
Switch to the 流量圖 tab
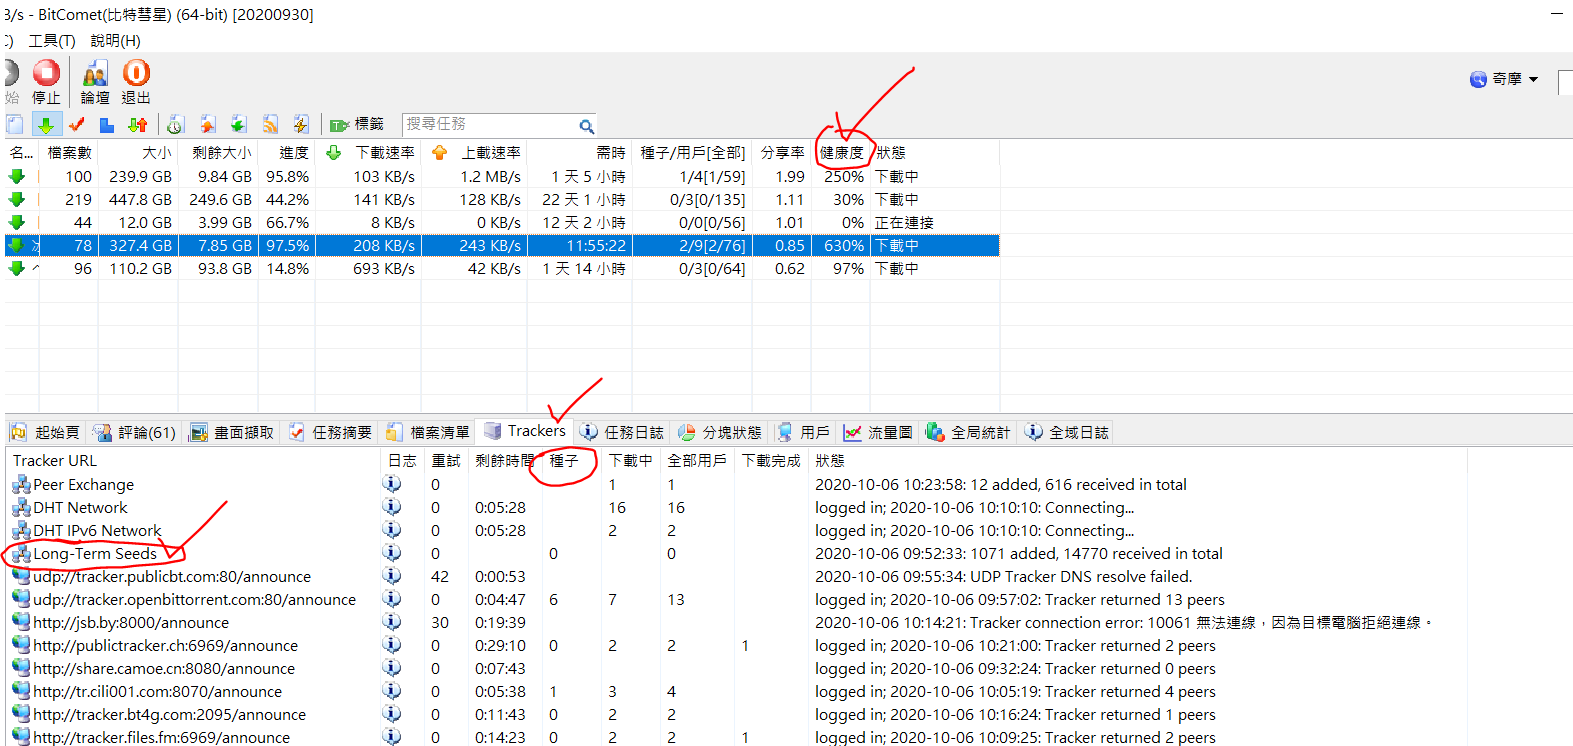click(x=878, y=432)
